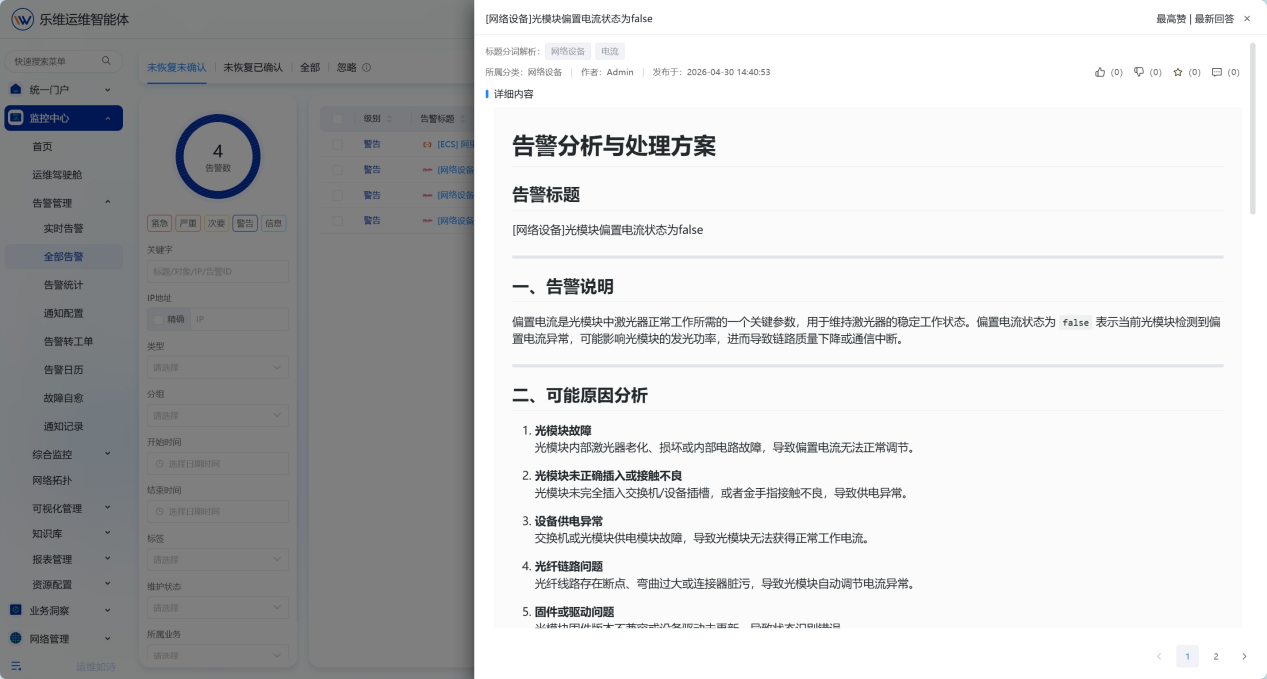Expand the 综合监控 submenu

pos(107,454)
